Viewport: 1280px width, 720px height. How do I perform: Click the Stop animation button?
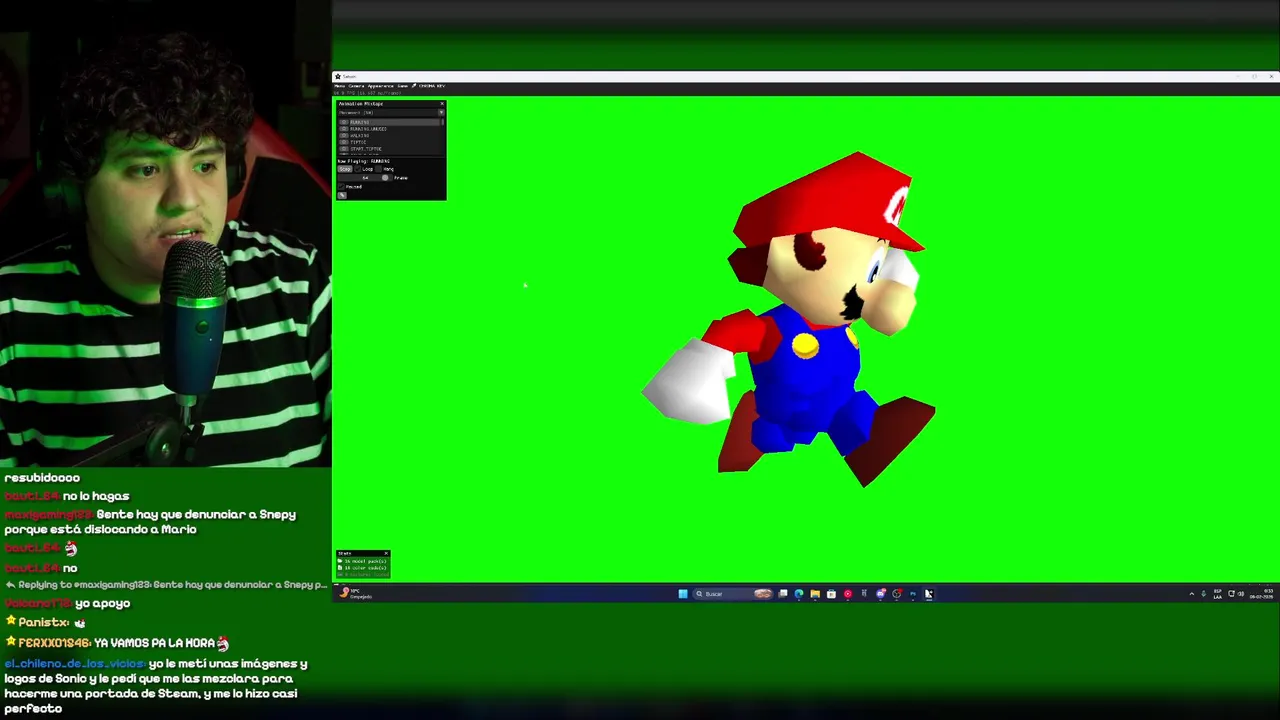tap(345, 169)
